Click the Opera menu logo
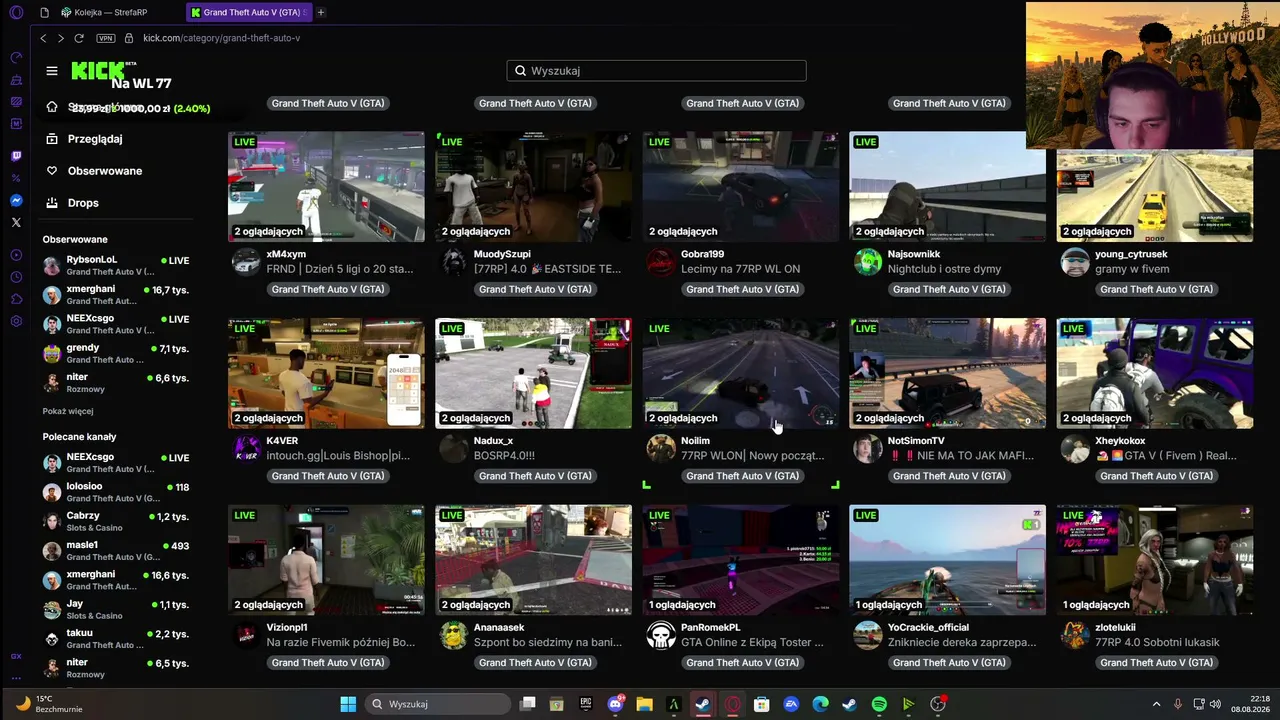 [16, 12]
